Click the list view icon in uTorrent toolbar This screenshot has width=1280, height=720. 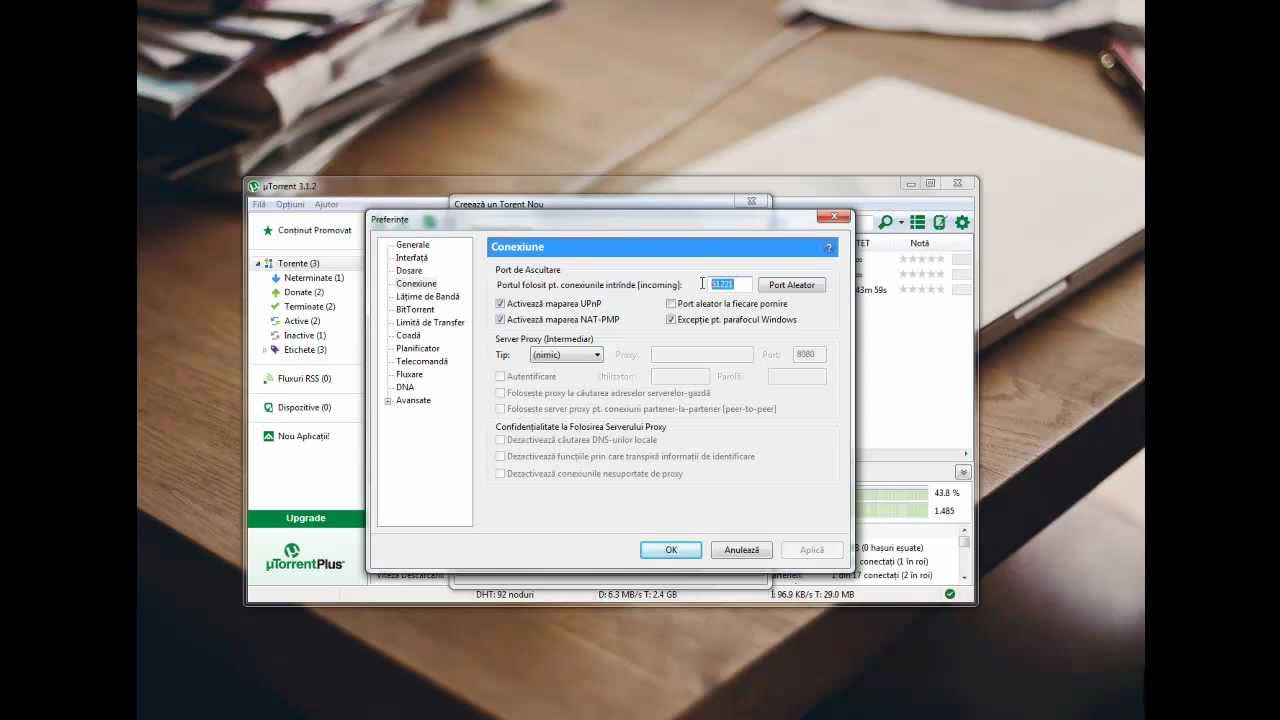(x=917, y=223)
